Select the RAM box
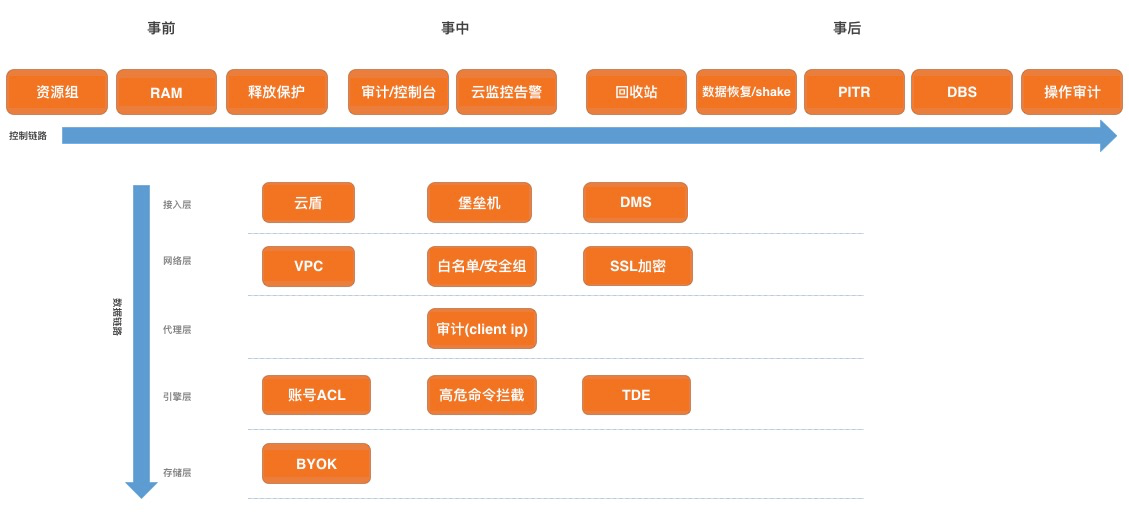 [x=166, y=92]
